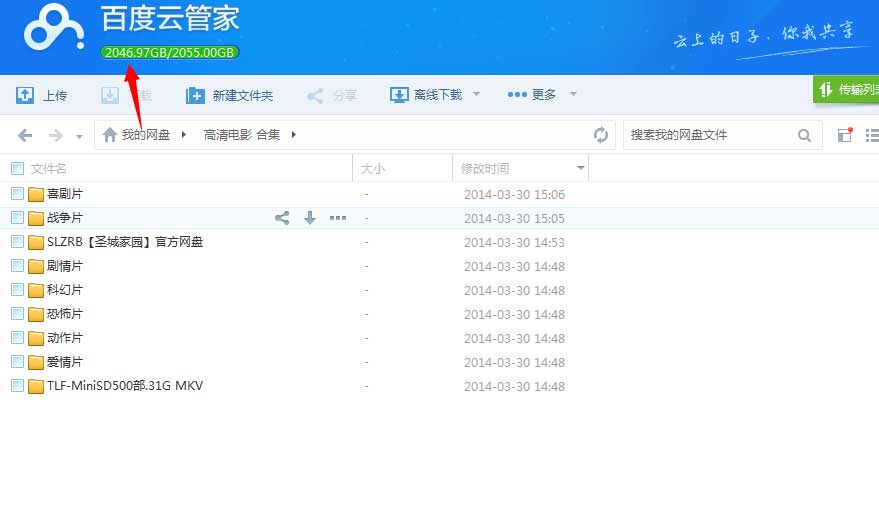Viewport: 879px width, 517px height.
Task: Click the 2014-03-30 15:06 timestamp
Action: (x=515, y=195)
